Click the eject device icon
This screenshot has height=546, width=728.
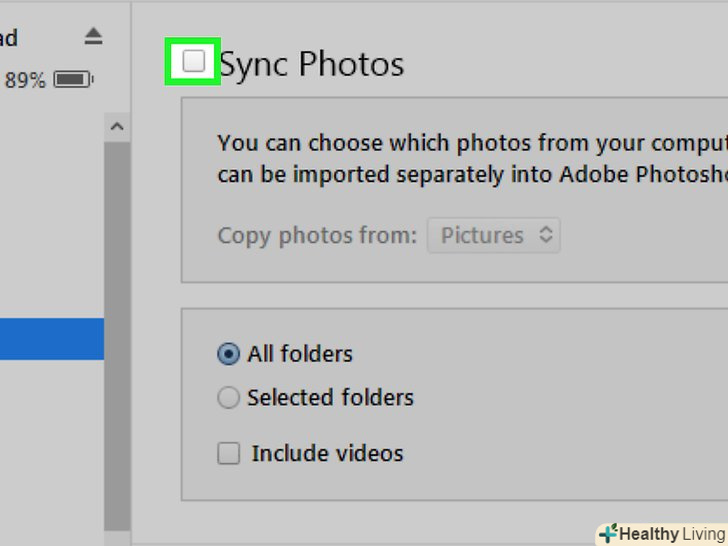[93, 37]
